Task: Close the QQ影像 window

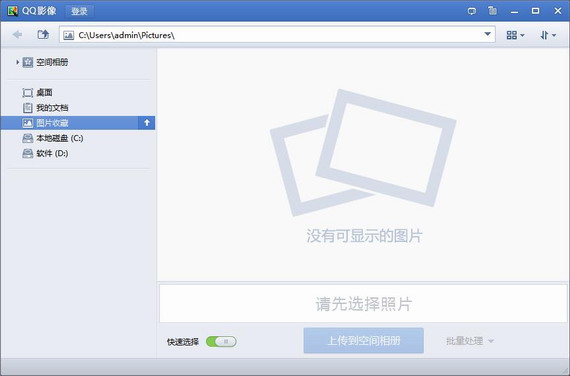Action: [558, 11]
